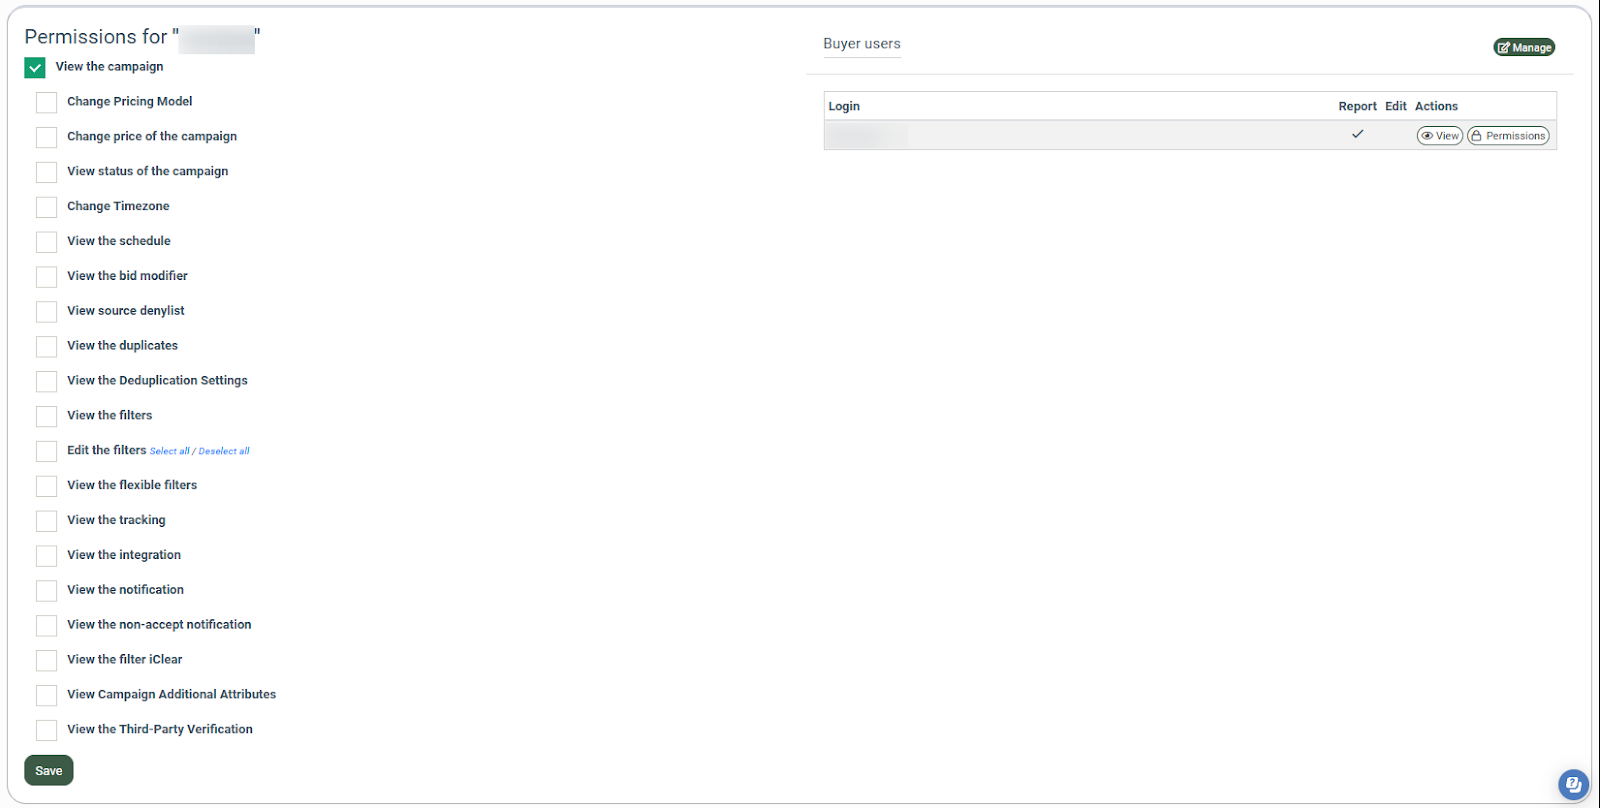
Task: Check the Change Timezone box
Action: point(47,207)
